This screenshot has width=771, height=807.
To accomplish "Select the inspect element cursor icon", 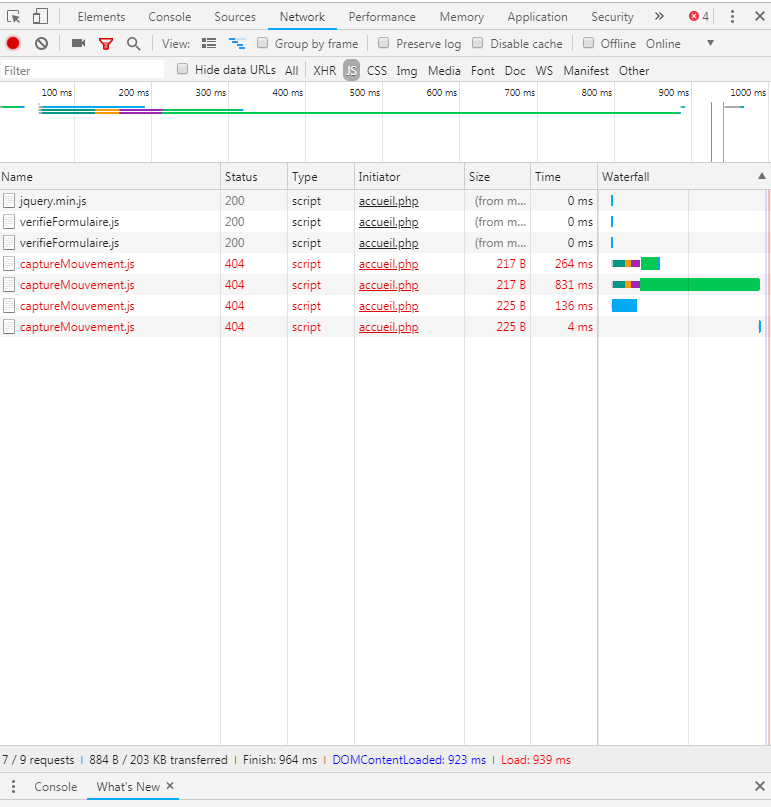I will tap(14, 16).
